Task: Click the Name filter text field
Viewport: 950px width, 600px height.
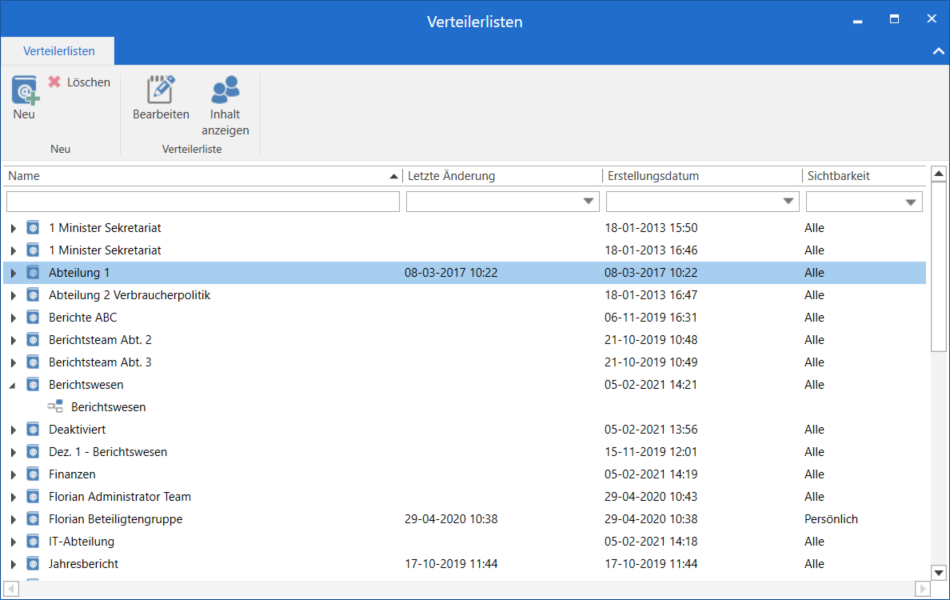Action: pos(202,202)
